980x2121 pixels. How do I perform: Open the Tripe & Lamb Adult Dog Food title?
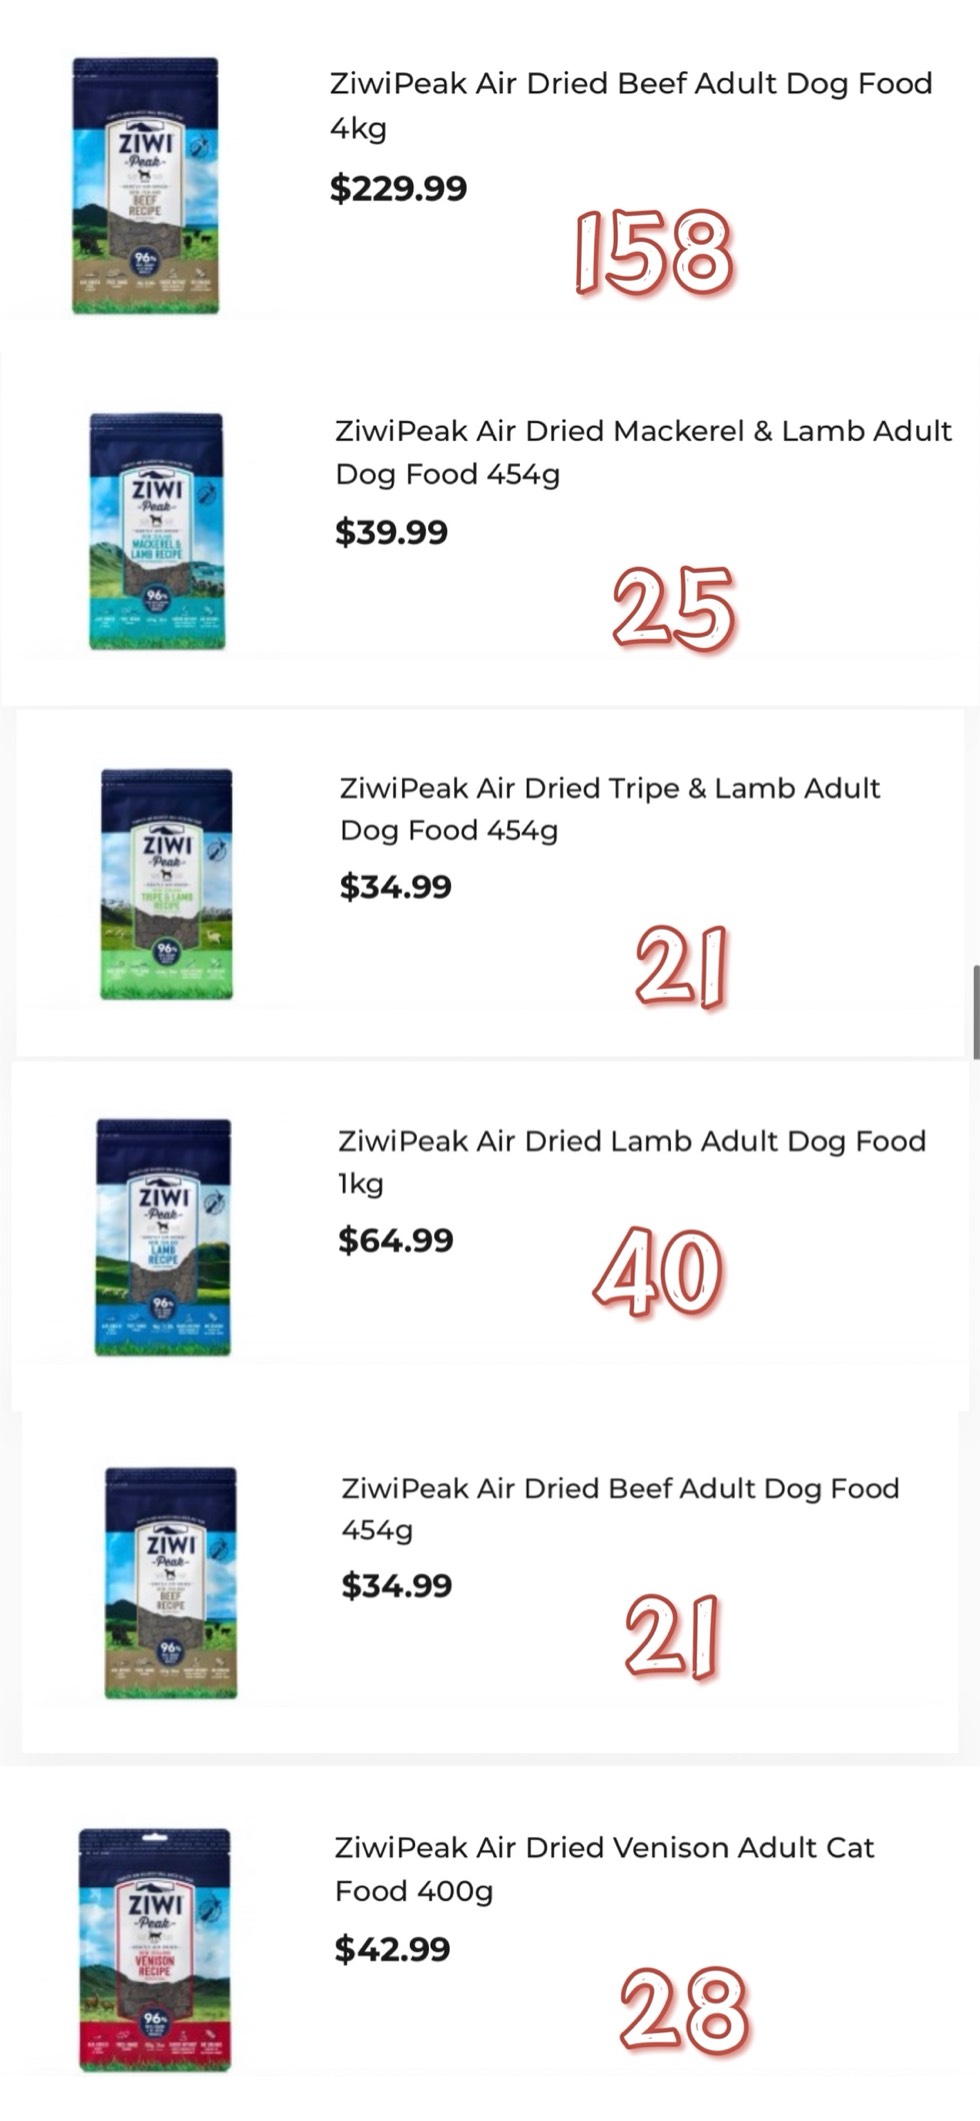tap(609, 809)
